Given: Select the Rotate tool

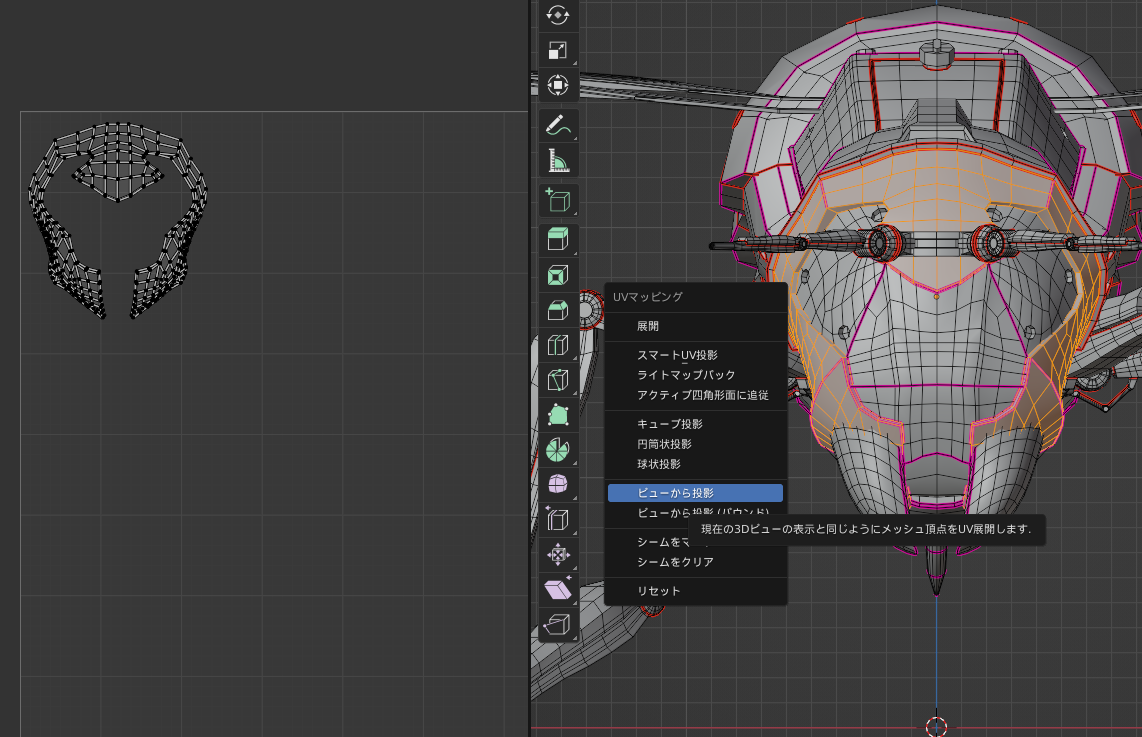Looking at the screenshot, I should coord(558,14).
